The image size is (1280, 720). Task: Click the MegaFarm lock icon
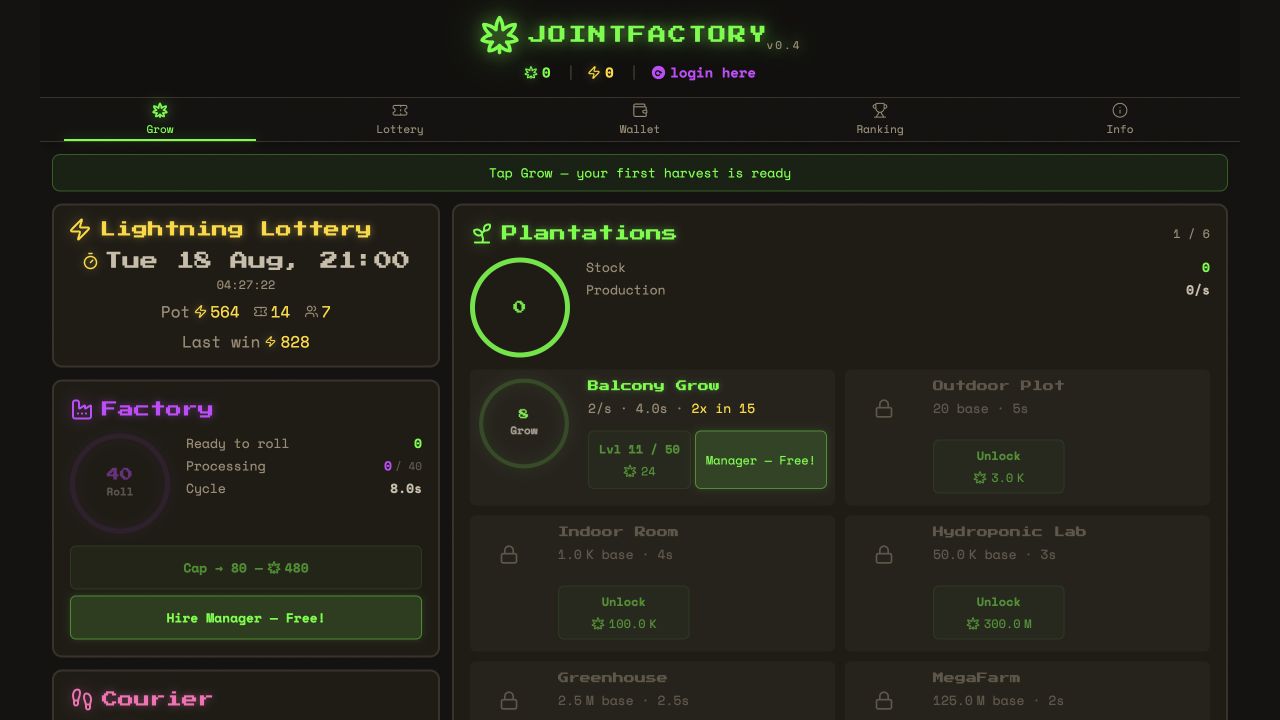tap(884, 700)
